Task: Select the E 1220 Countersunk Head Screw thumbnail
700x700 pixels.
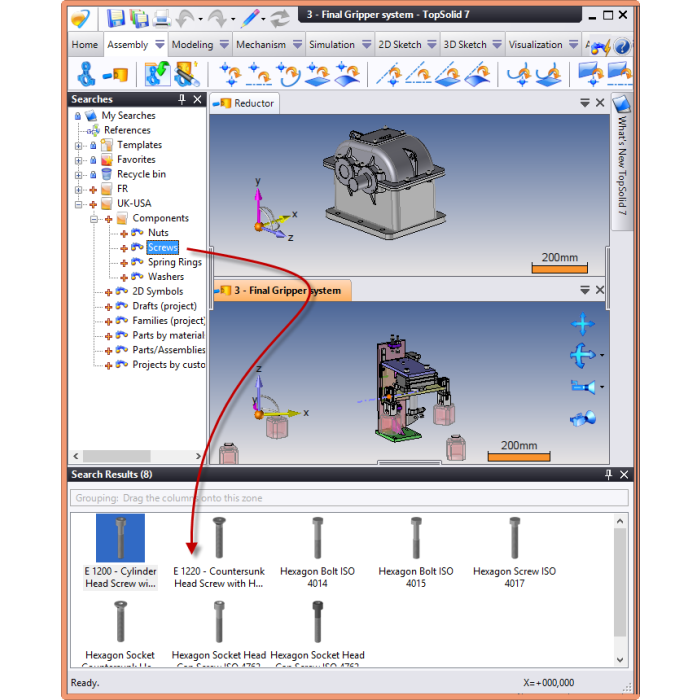Action: [219, 538]
